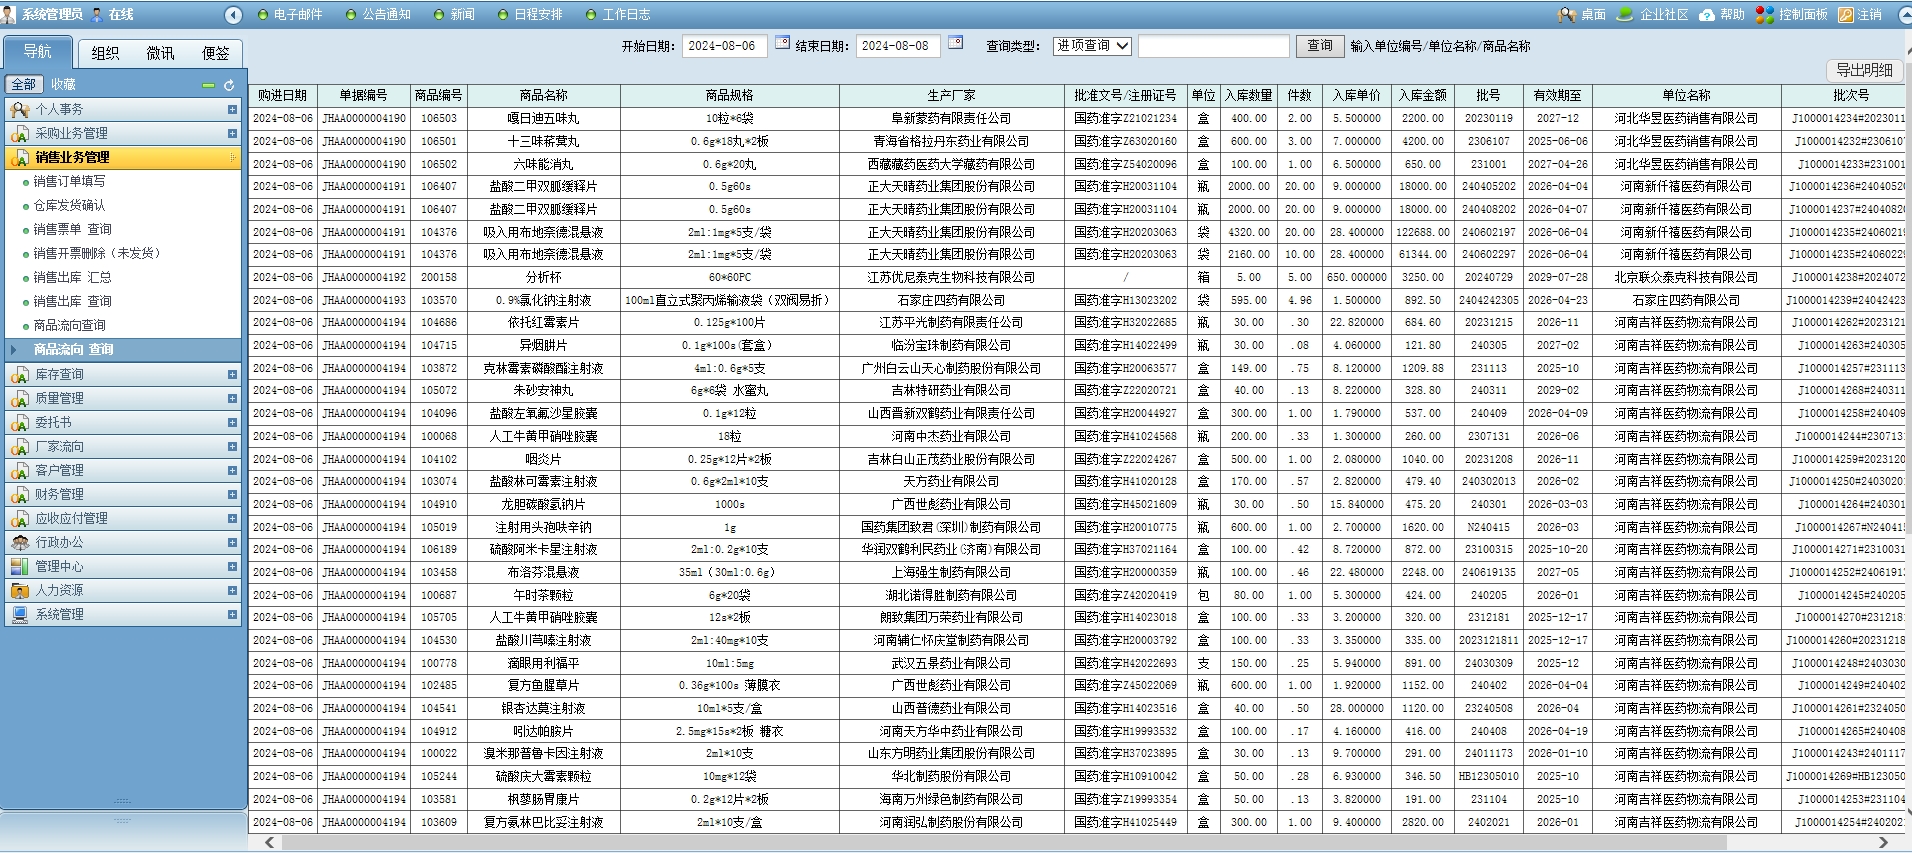Click the 结束日期 date field
The width and height of the screenshot is (1912, 853).
897,46
